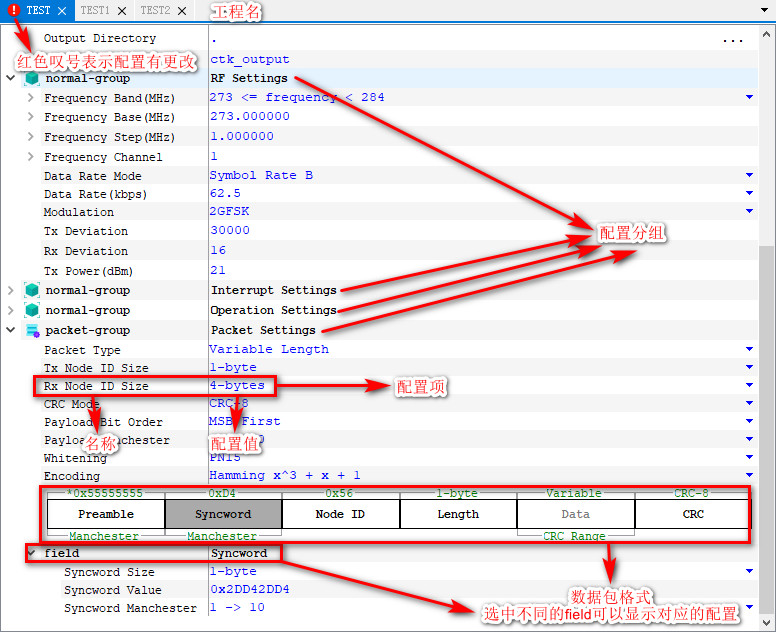This screenshot has height=632, width=776.
Task: Open the Packet Type dropdown
Action: pos(749,349)
